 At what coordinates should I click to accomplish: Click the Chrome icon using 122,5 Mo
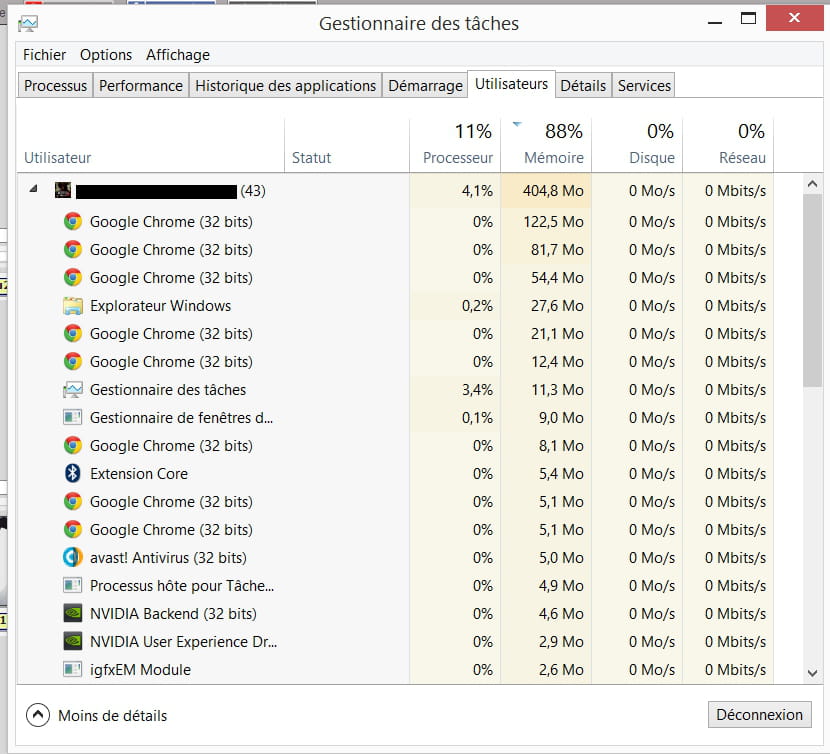click(72, 222)
